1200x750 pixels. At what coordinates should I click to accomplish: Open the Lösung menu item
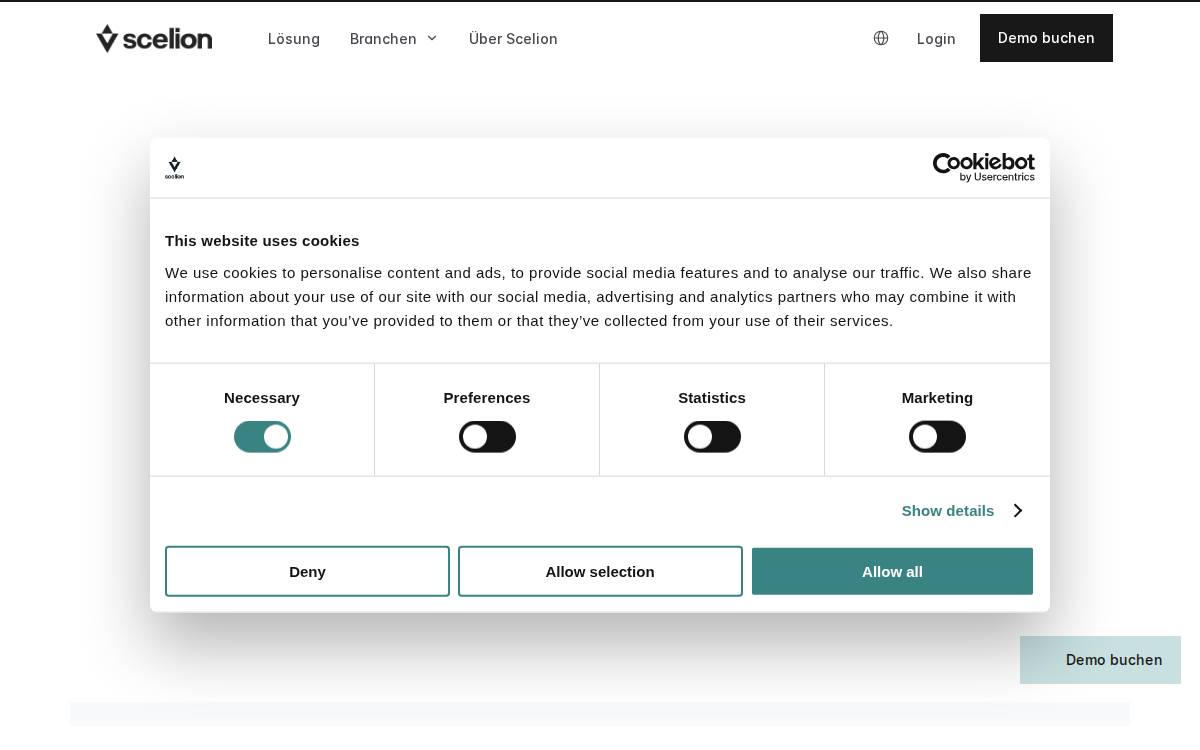[x=294, y=38]
